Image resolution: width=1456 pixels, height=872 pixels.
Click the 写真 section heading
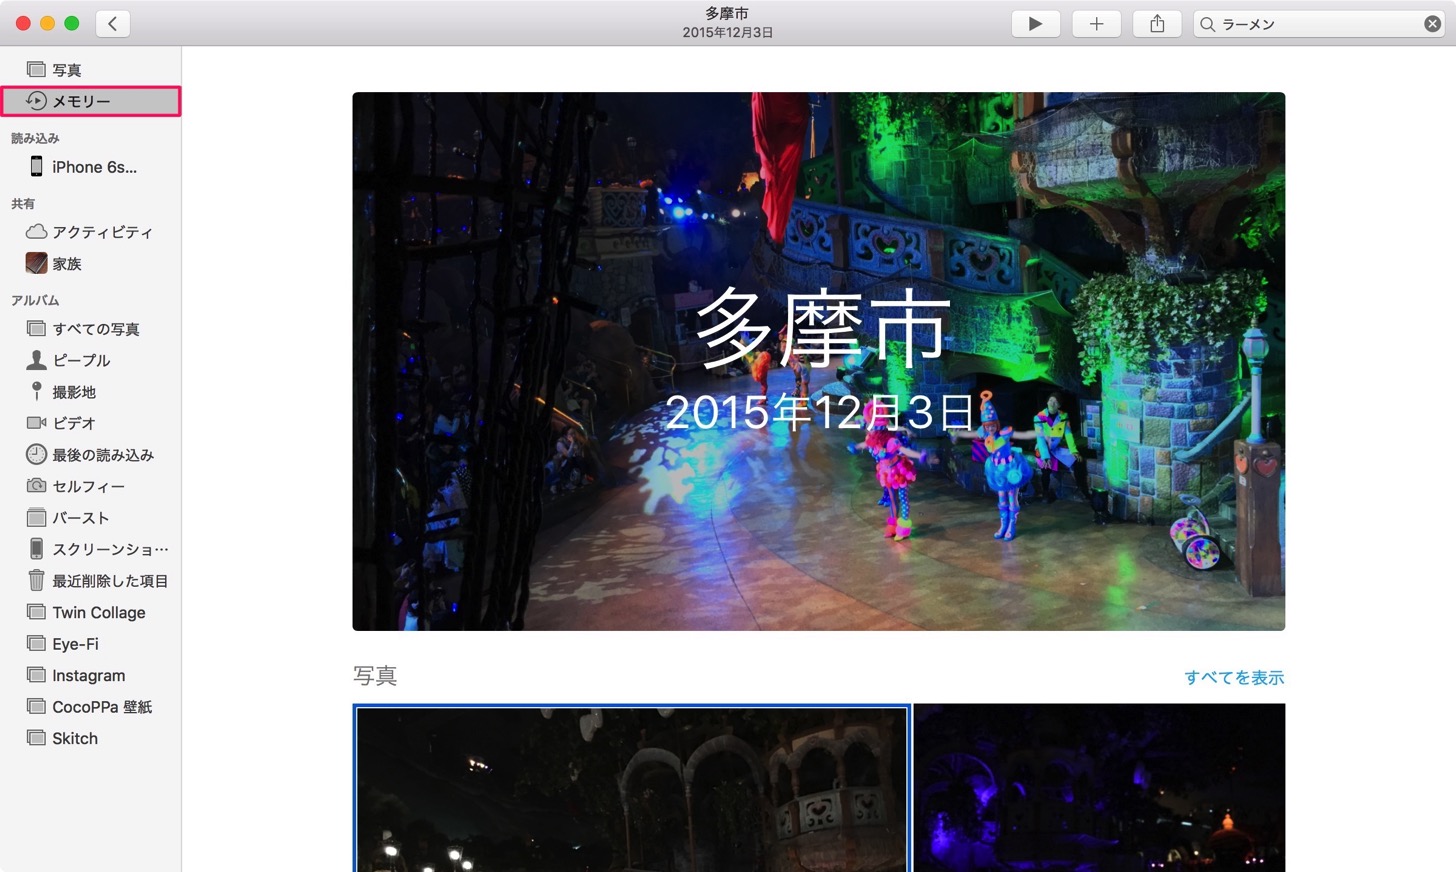[375, 677]
